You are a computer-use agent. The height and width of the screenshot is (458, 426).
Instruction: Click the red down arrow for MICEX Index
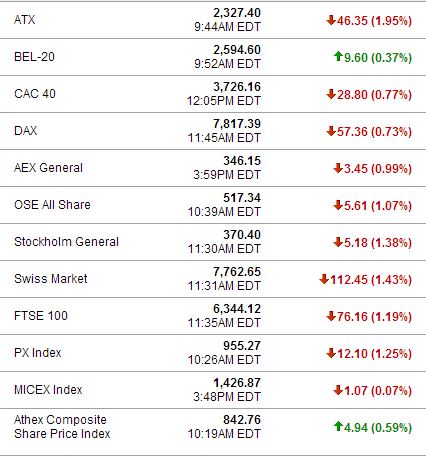coord(338,390)
